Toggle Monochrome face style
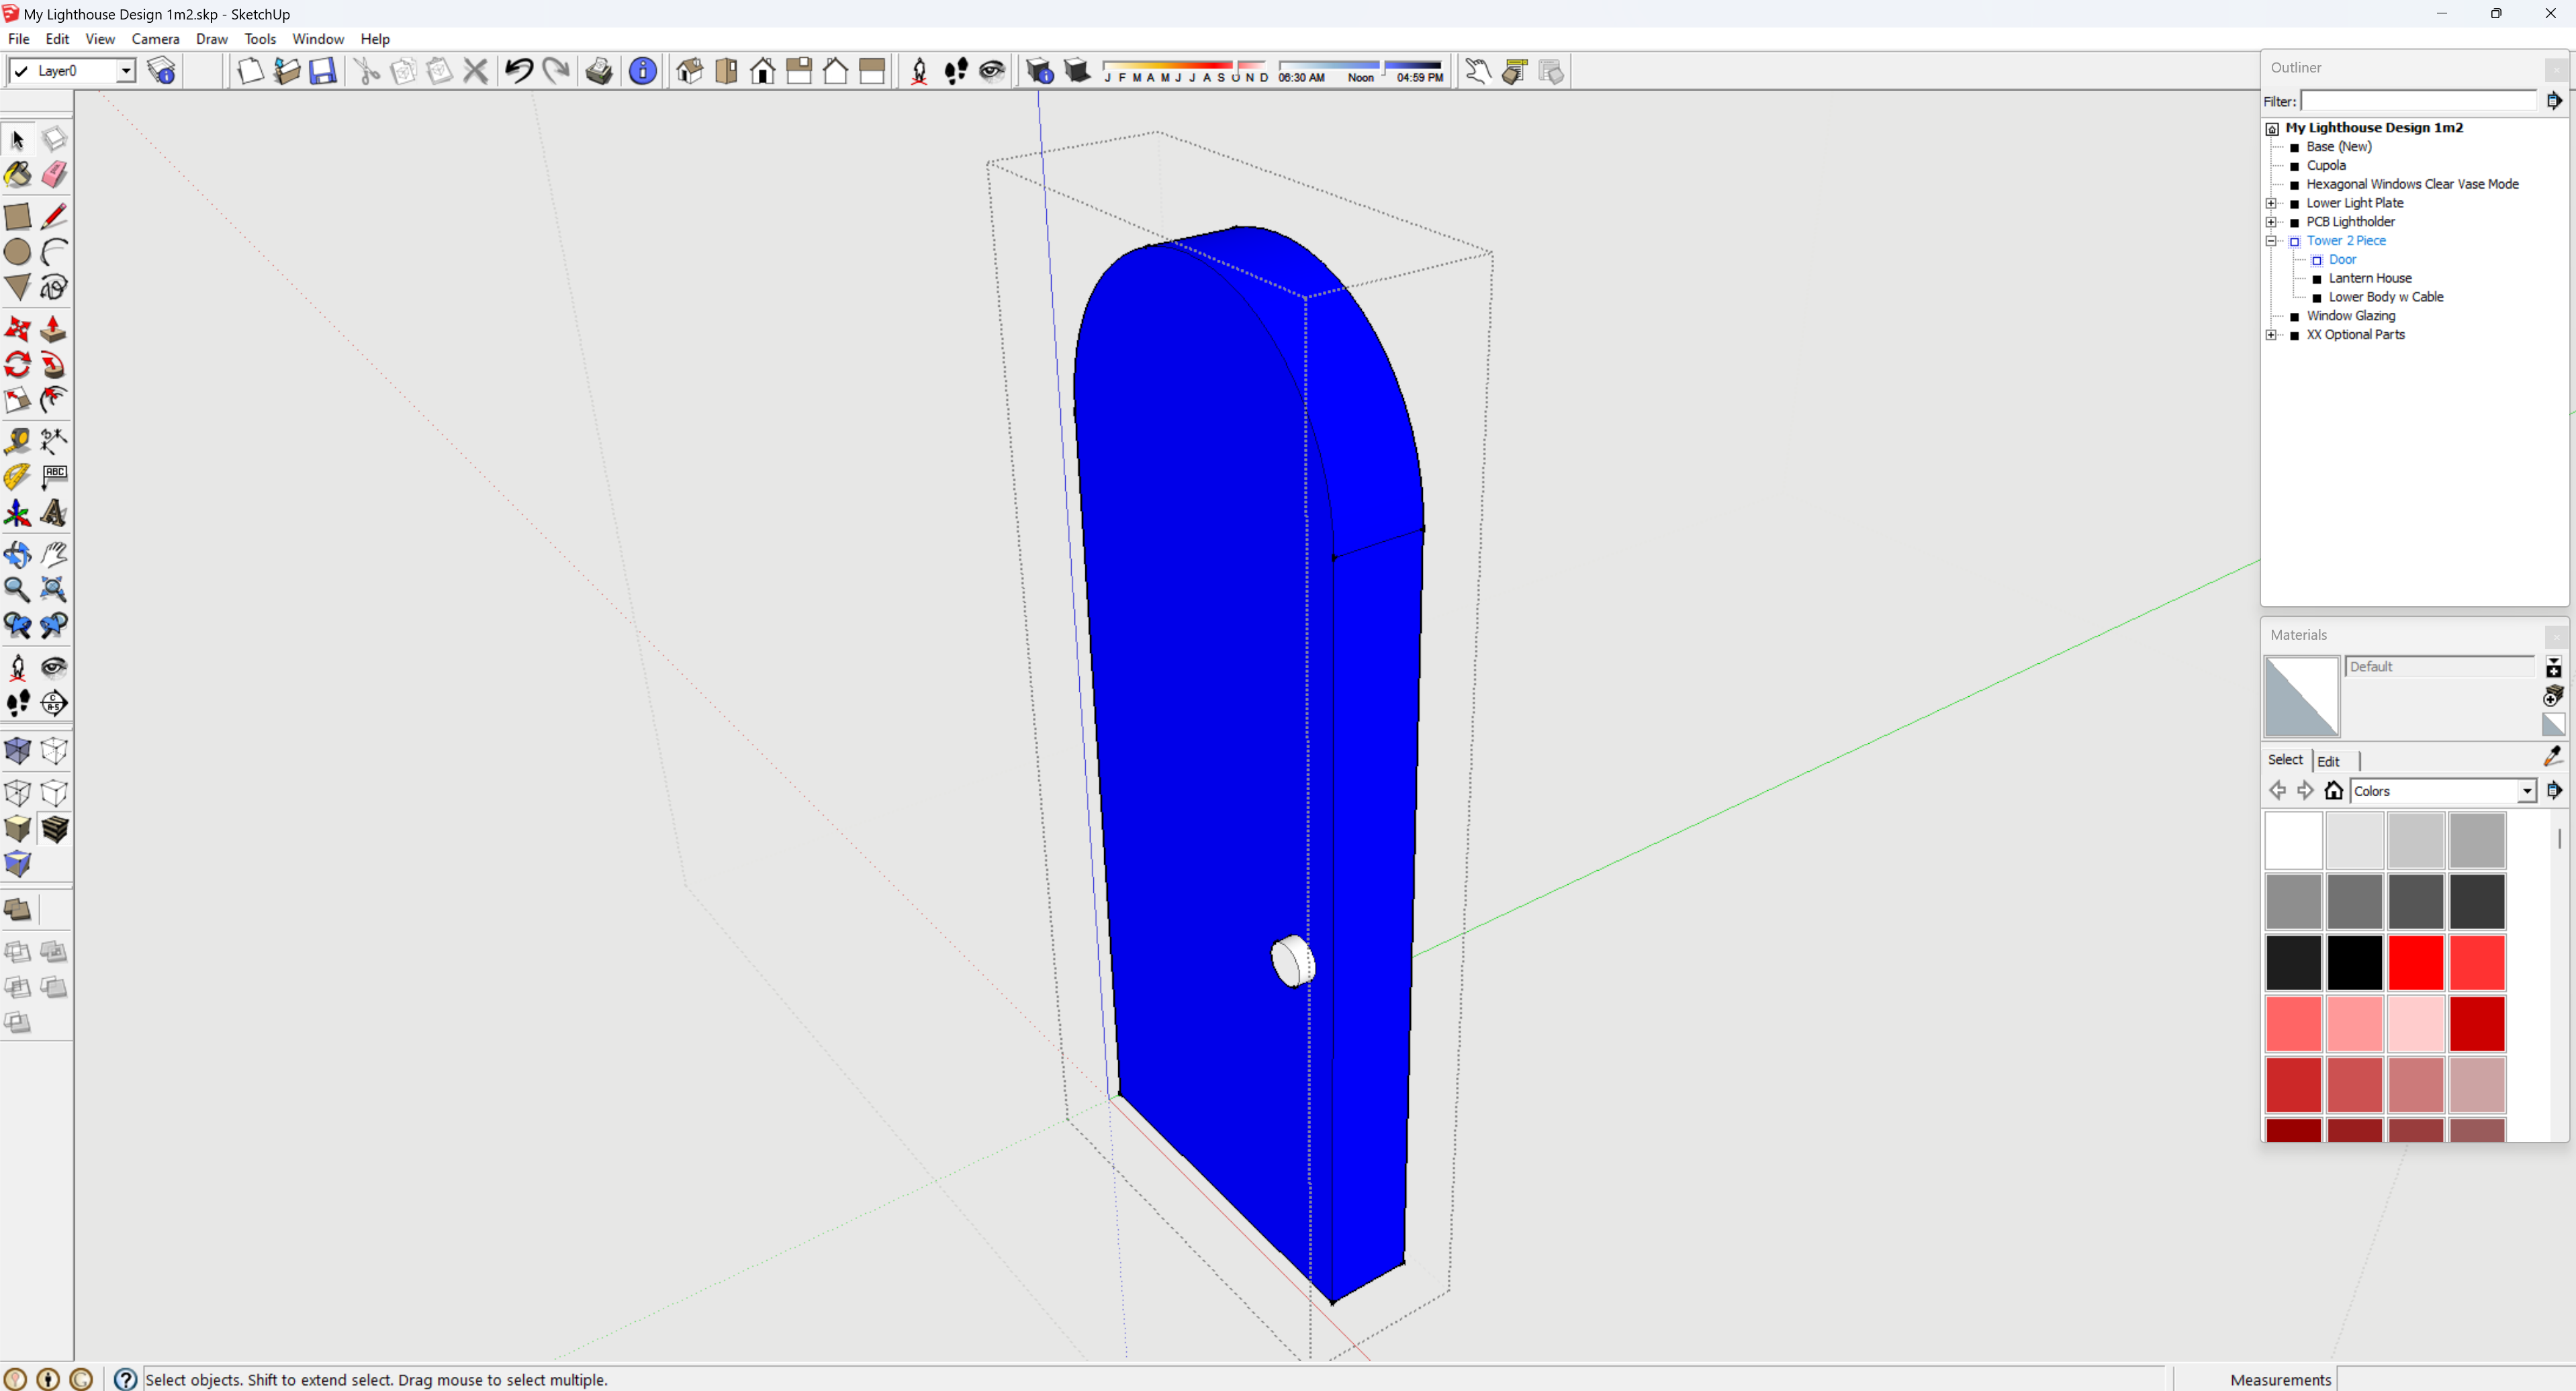This screenshot has width=2576, height=1391. coord(18,865)
